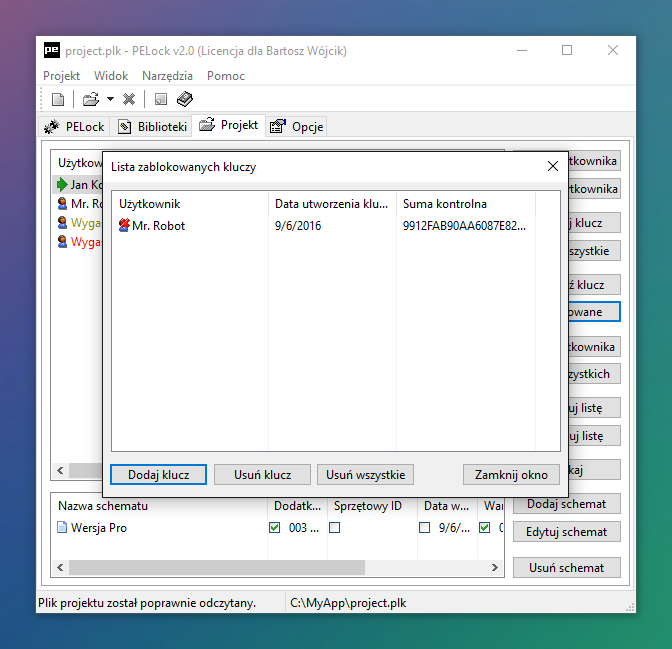Click the Edytuj schemat button
Screen dimensions: 672x649
pyautogui.click(x=566, y=532)
